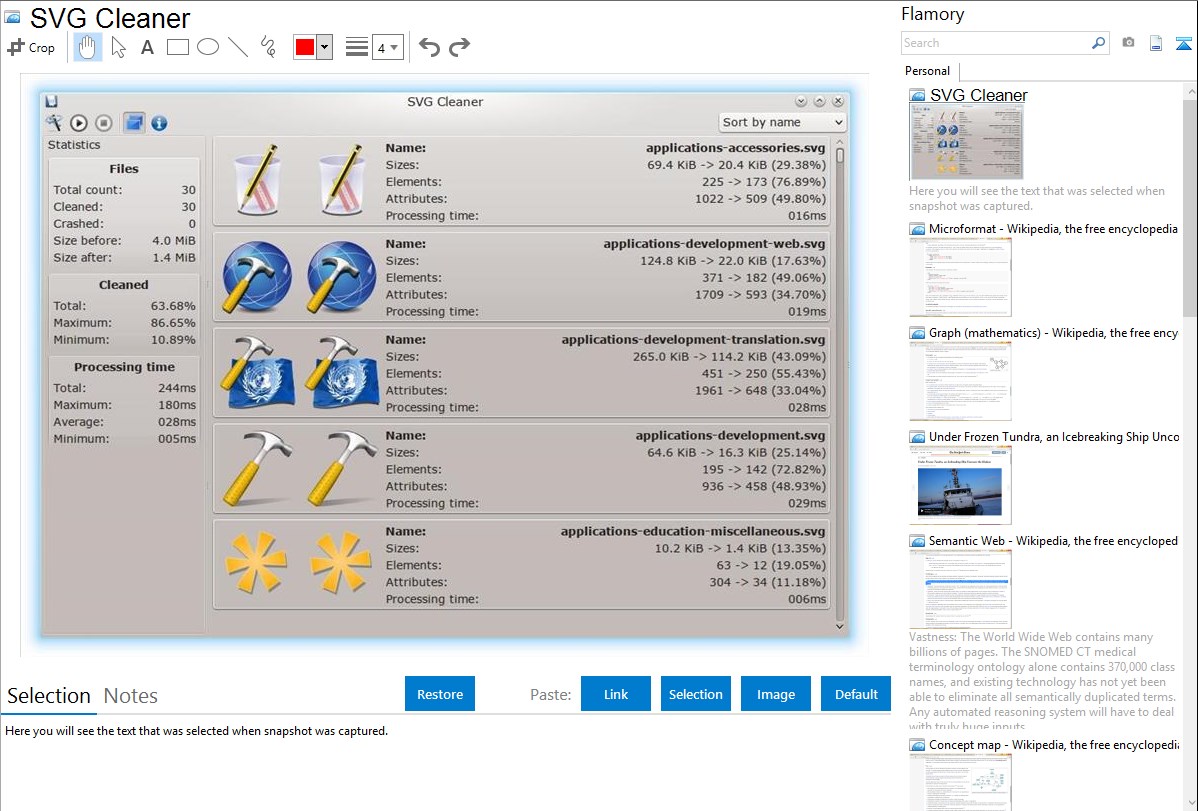Click the first applications-development-web globe preview

coord(257,277)
